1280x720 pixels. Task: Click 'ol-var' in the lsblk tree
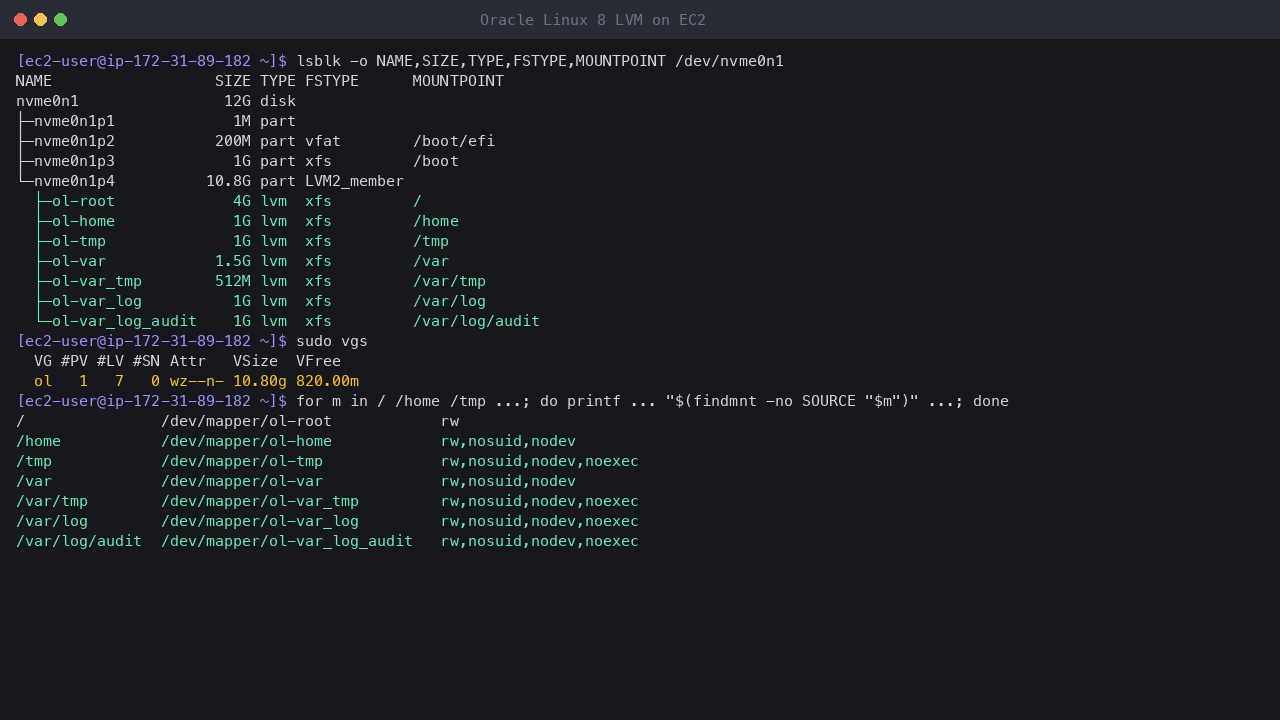pyautogui.click(x=79, y=261)
